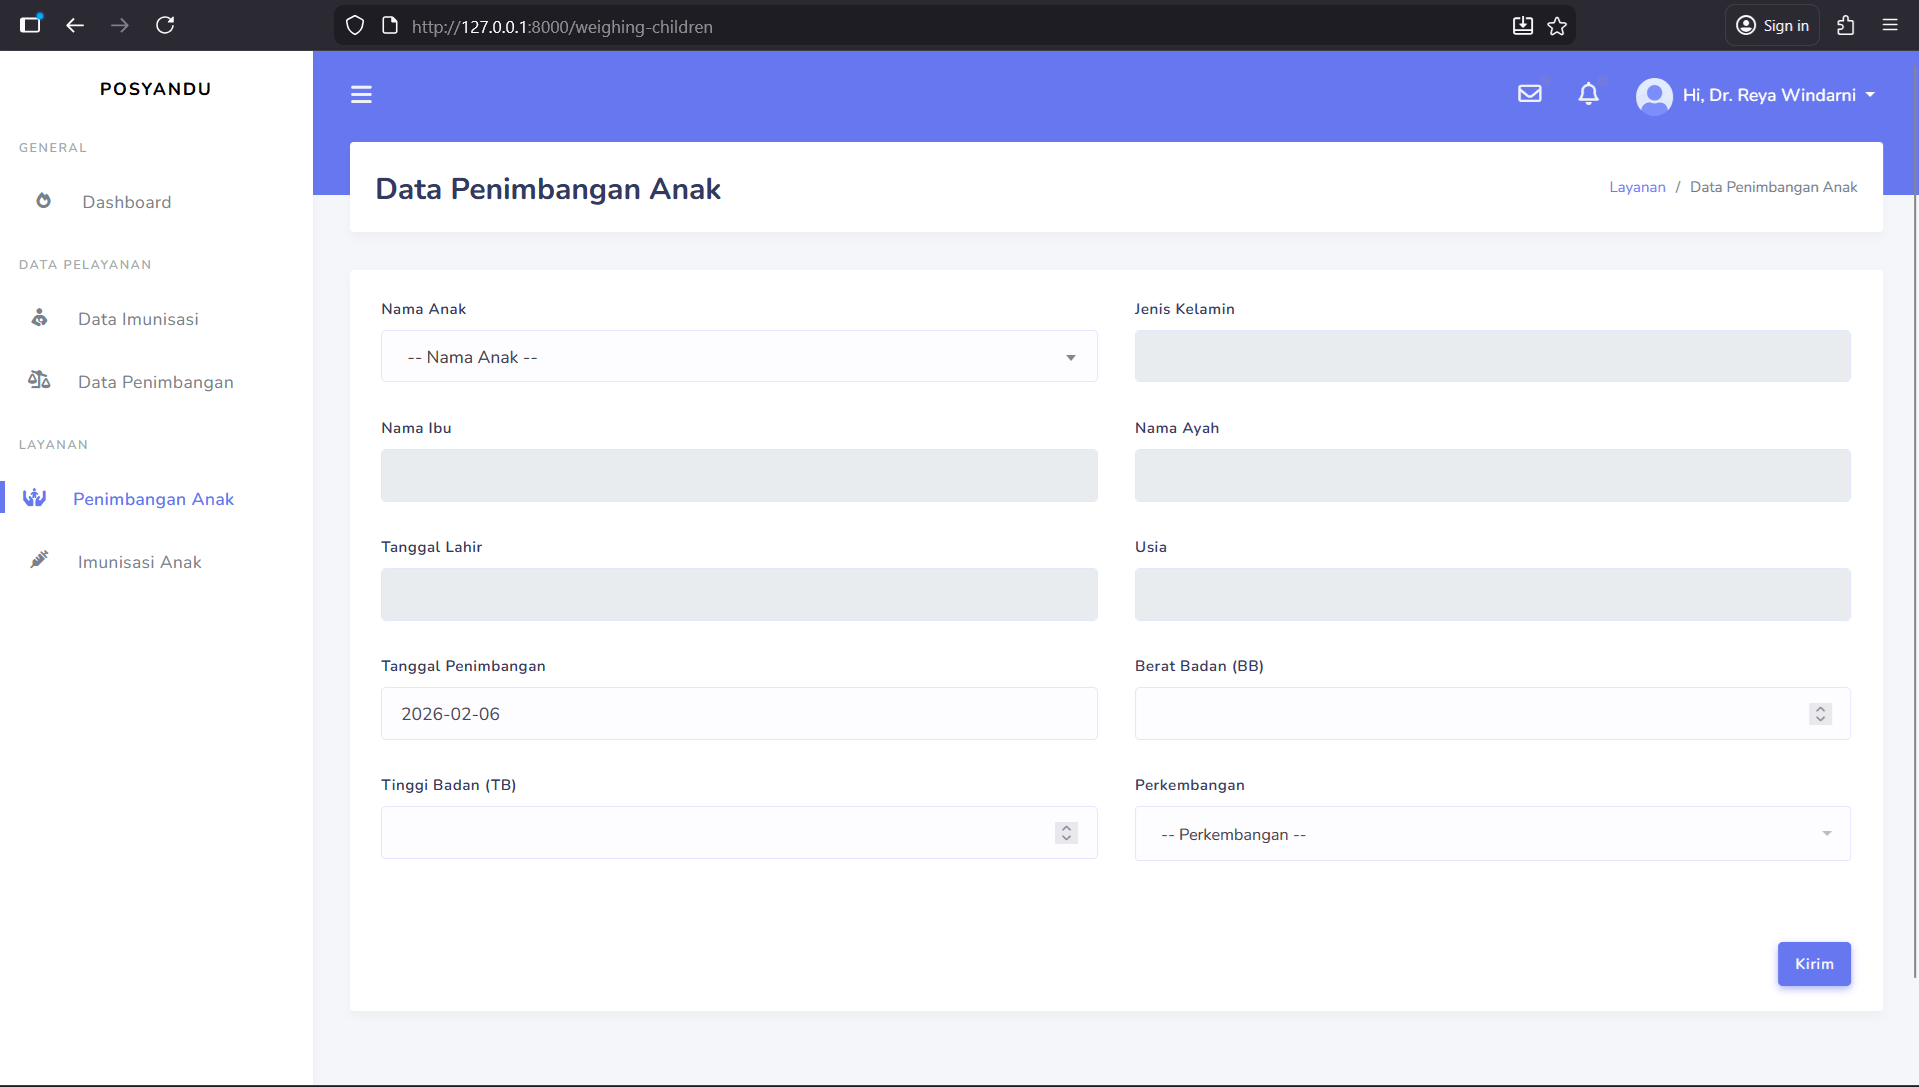Viewport: 1919px width, 1087px height.
Task: Click the Data Penimbangan scale icon
Action: (39, 380)
